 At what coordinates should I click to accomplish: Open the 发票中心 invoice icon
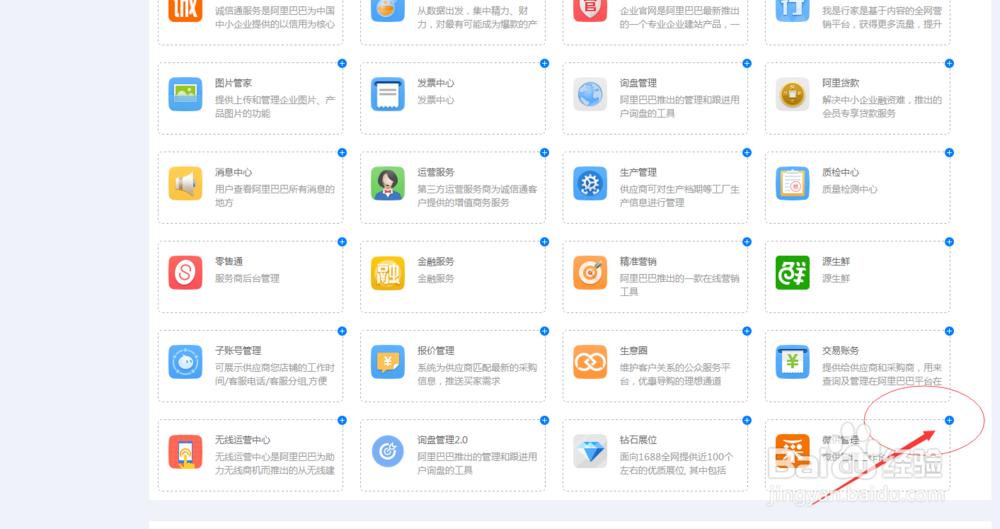point(388,94)
